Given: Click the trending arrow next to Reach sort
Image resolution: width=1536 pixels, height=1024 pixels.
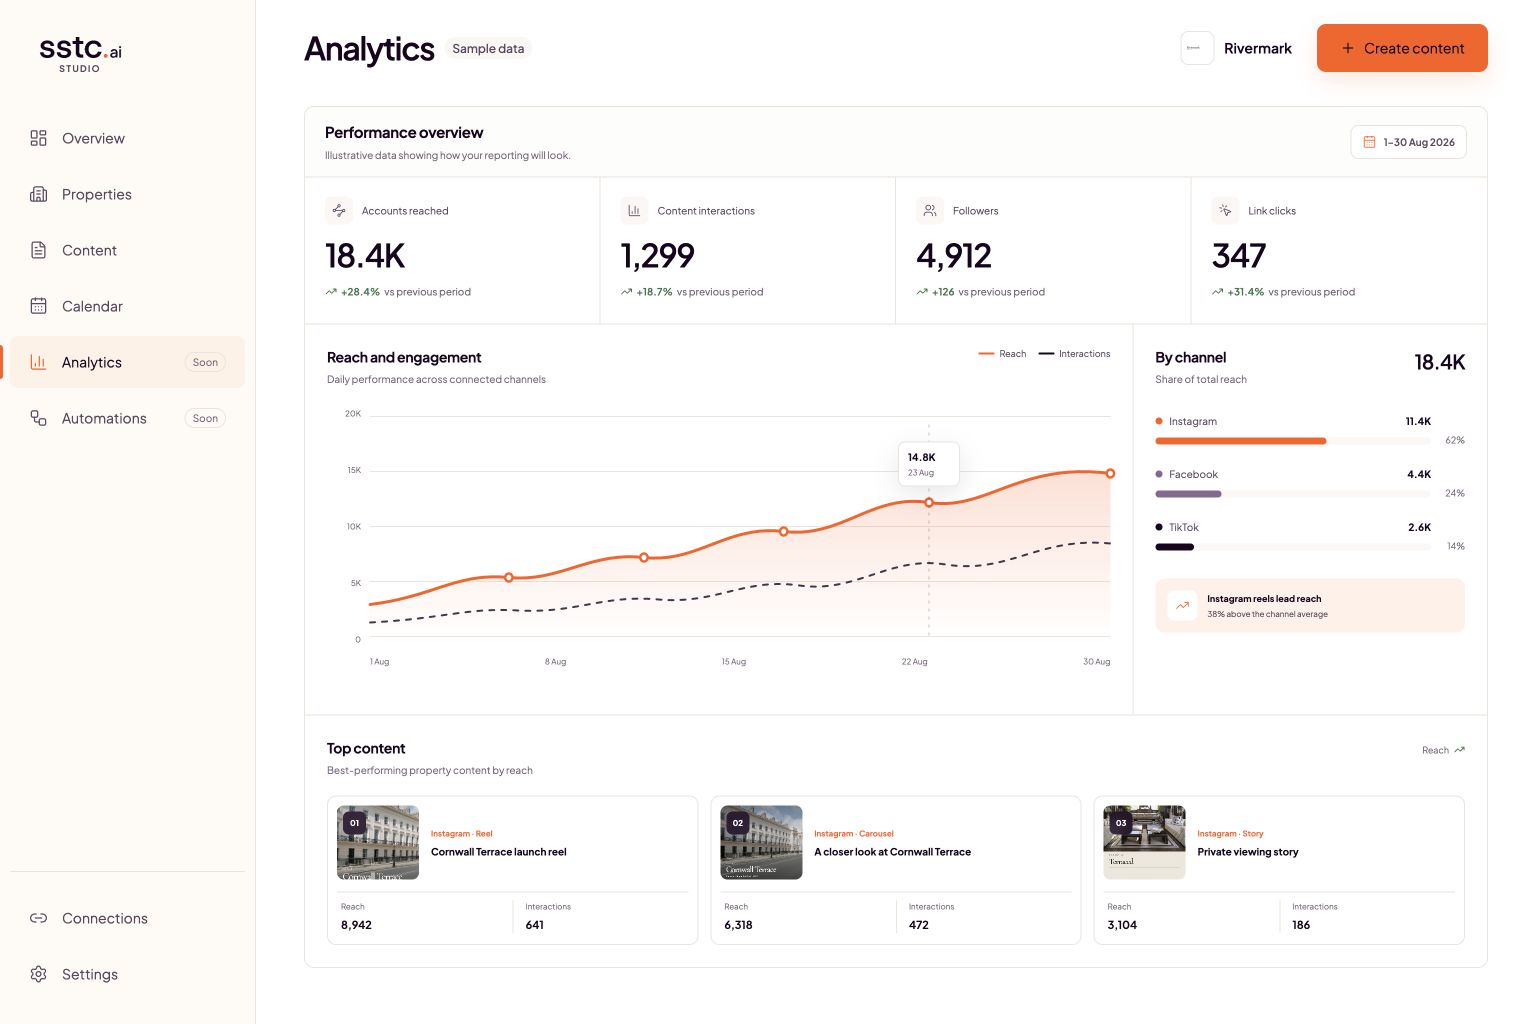Looking at the screenshot, I should 1459,750.
